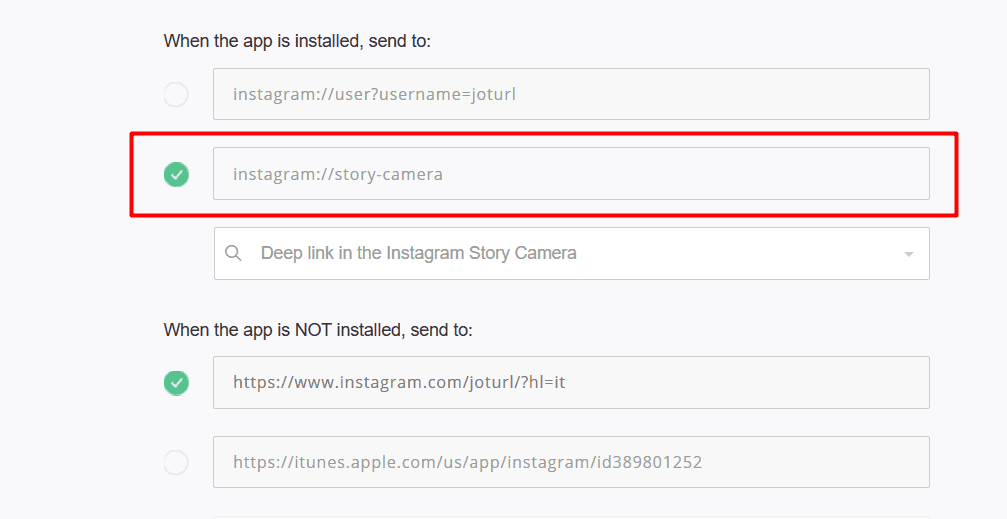This screenshot has width=1007, height=519.
Task: Pick the instagram.com/joturl fallback radio button
Action: click(176, 383)
